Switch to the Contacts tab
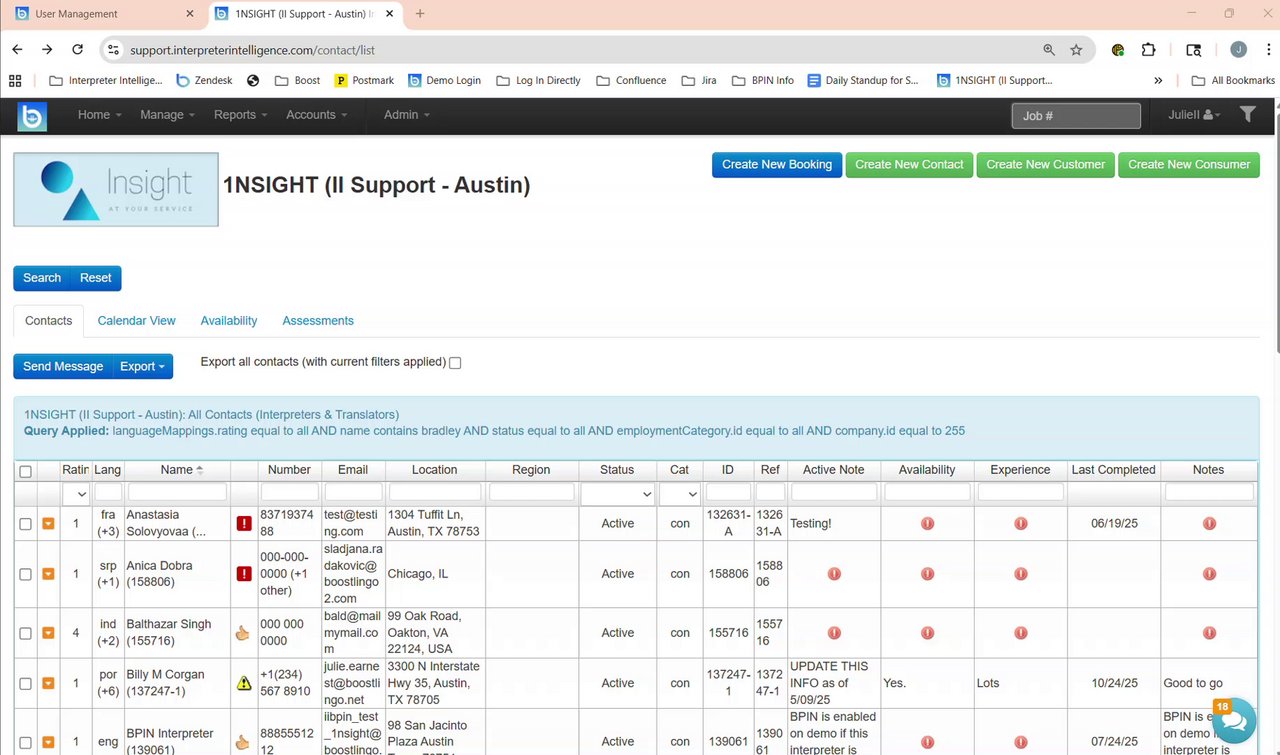 pos(49,321)
